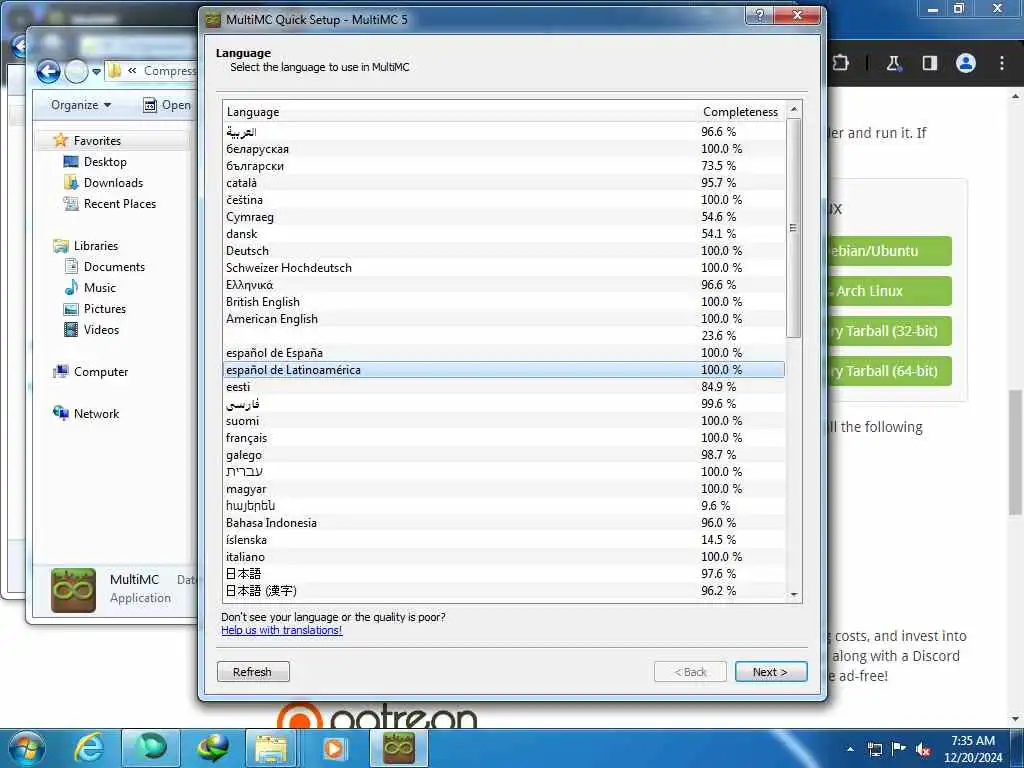Viewport: 1024px width, 768px height.
Task: Click the Tarball (32-bit) download button
Action: point(889,331)
